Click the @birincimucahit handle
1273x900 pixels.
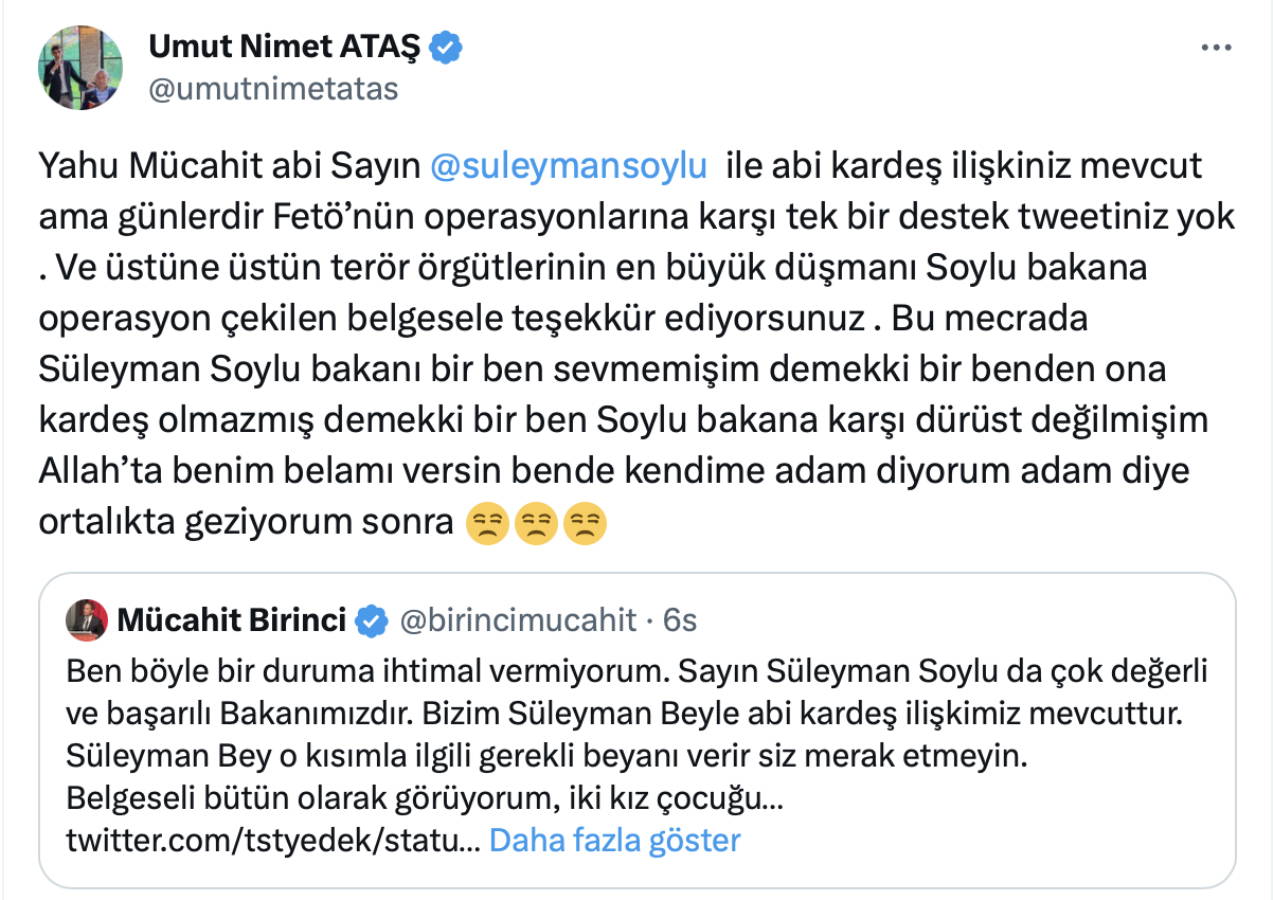[x=518, y=621]
